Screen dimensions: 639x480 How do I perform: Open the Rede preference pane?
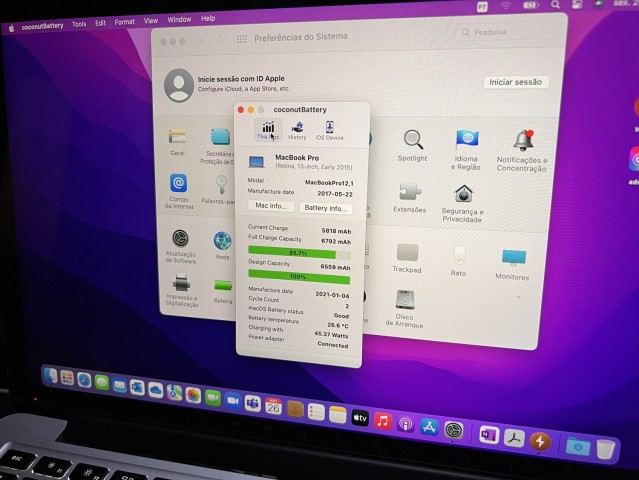[x=223, y=245]
